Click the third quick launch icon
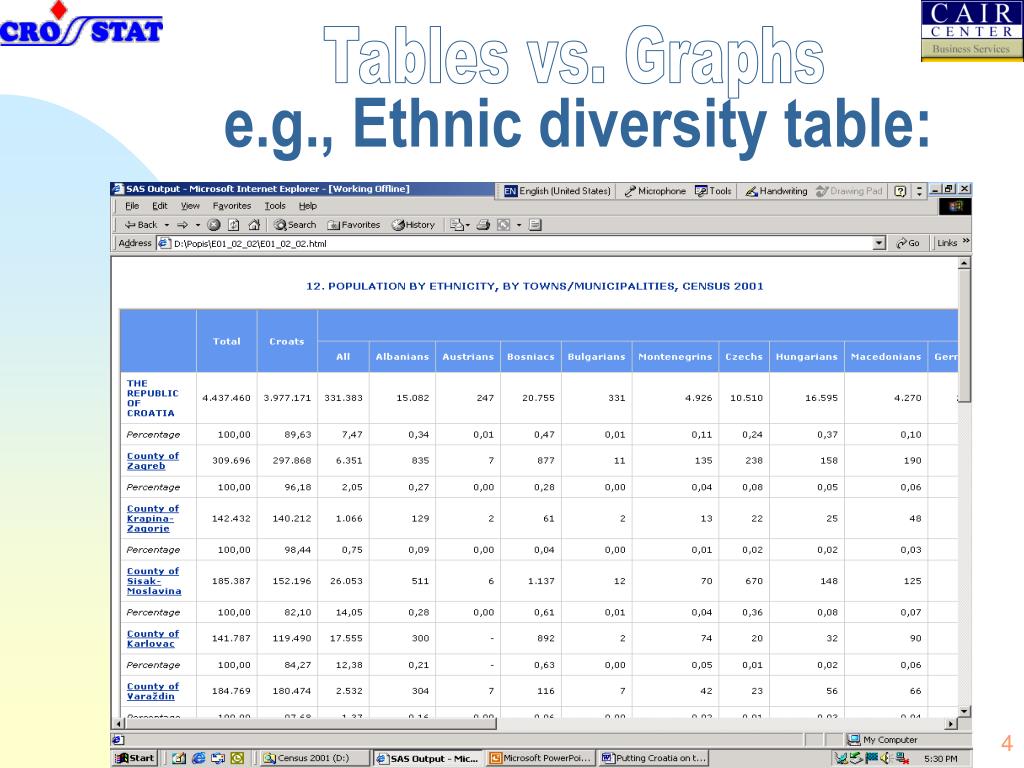 pos(217,758)
